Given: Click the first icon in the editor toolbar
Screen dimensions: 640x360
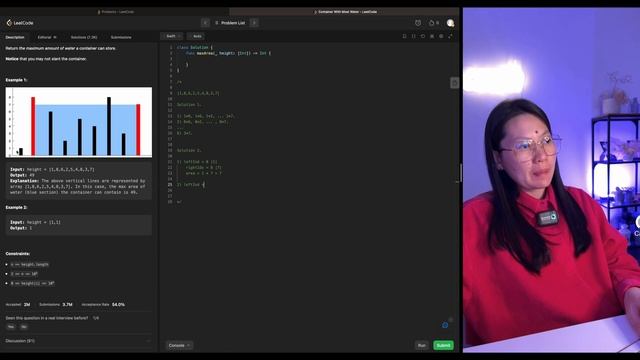Looking at the screenshot, I should pos(404,36).
